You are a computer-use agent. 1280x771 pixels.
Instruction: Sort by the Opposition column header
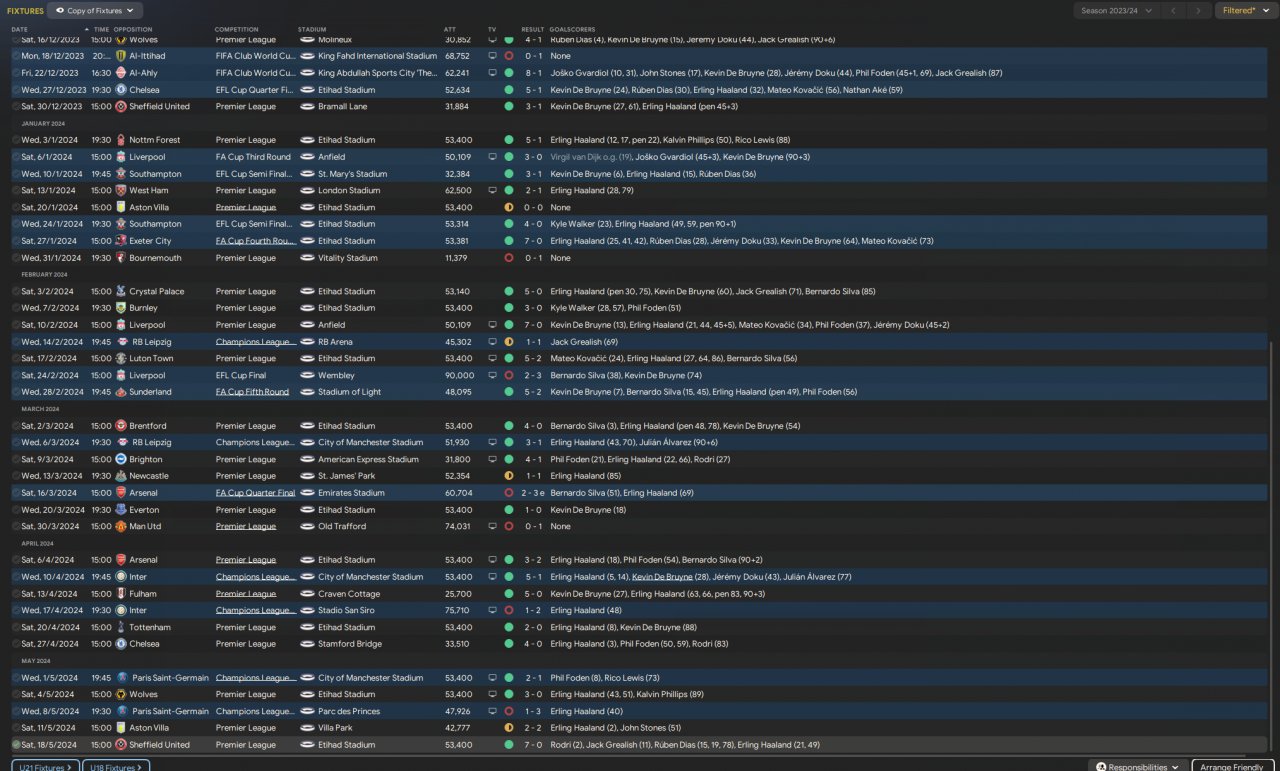(133, 29)
